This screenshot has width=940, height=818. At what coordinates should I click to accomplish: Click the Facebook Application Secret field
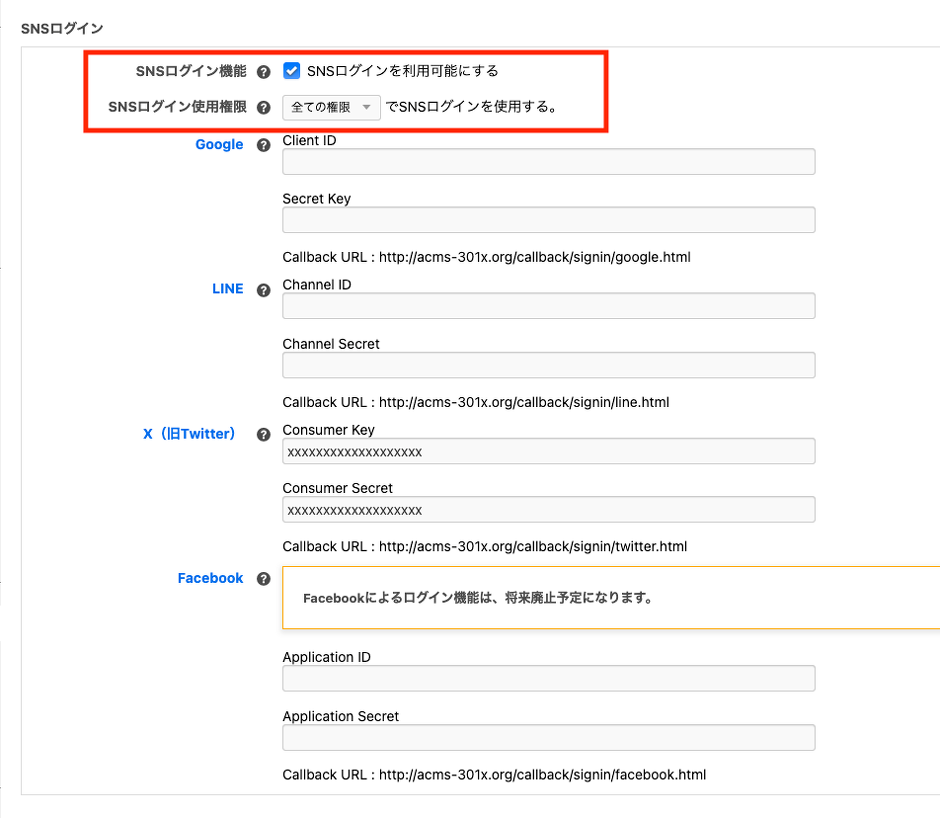click(x=548, y=738)
